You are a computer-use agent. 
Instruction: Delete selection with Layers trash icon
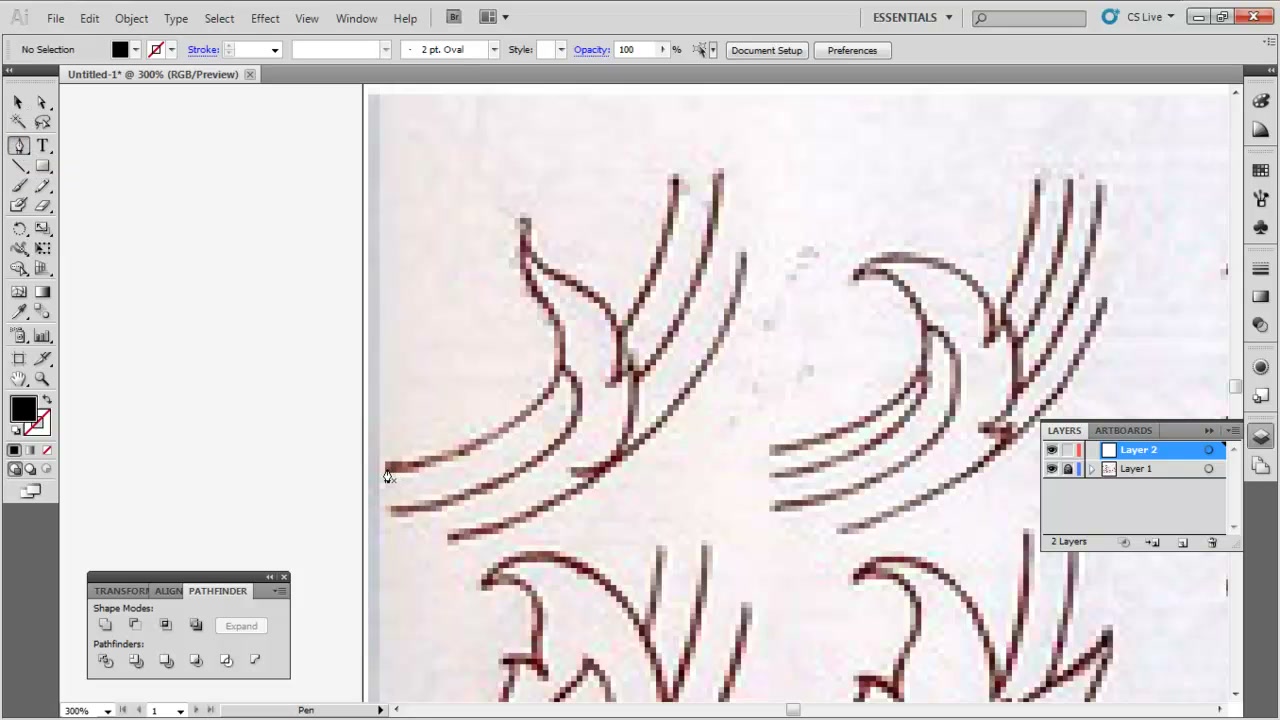click(x=1212, y=542)
